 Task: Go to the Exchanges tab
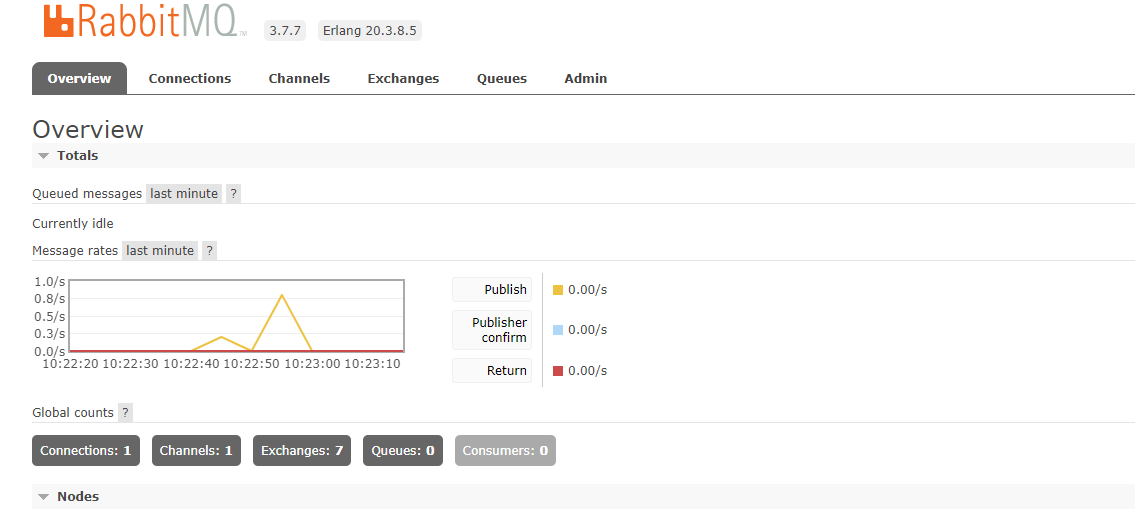click(x=403, y=78)
